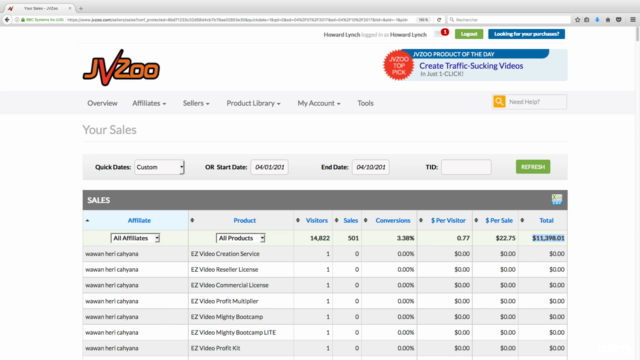
Task: Expand the Affiliates navigation menu
Action: (x=149, y=103)
